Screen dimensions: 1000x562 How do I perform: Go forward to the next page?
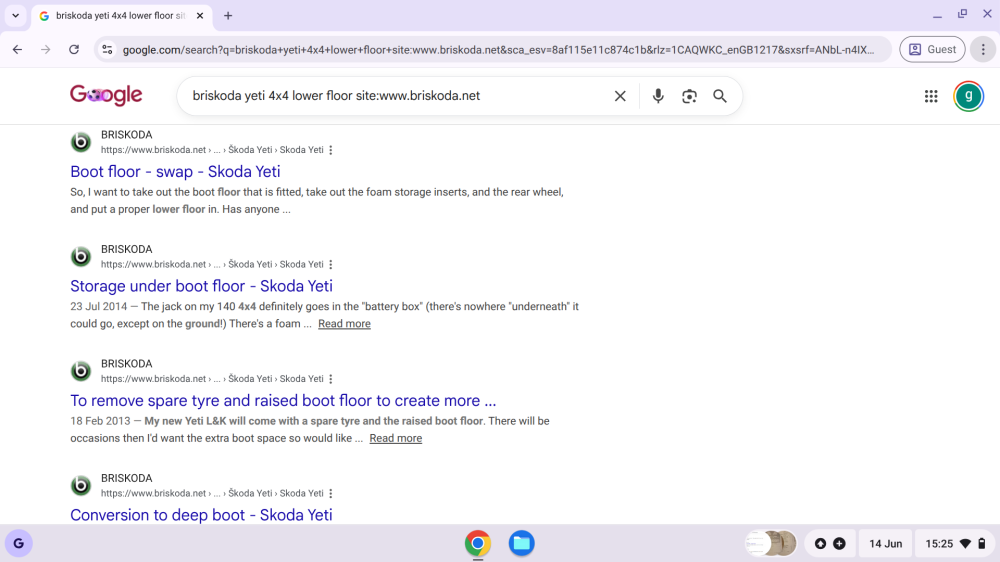click(45, 49)
